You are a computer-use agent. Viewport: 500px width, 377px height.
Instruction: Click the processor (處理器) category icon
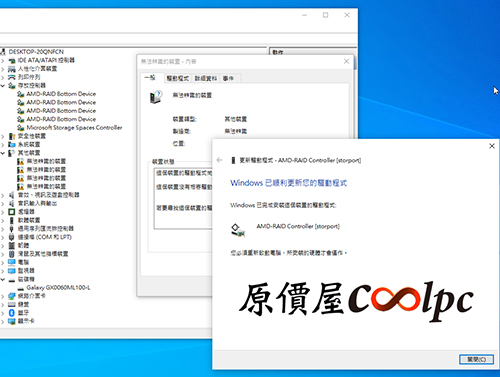pyautogui.click(x=12, y=212)
